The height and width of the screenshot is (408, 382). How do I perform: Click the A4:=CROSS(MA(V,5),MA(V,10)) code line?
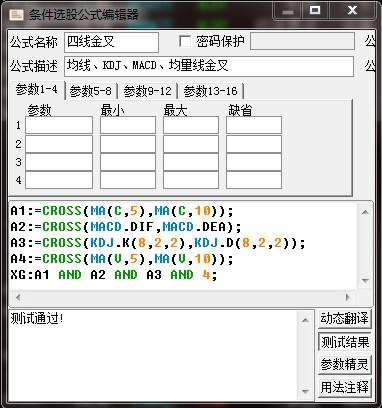point(122,259)
